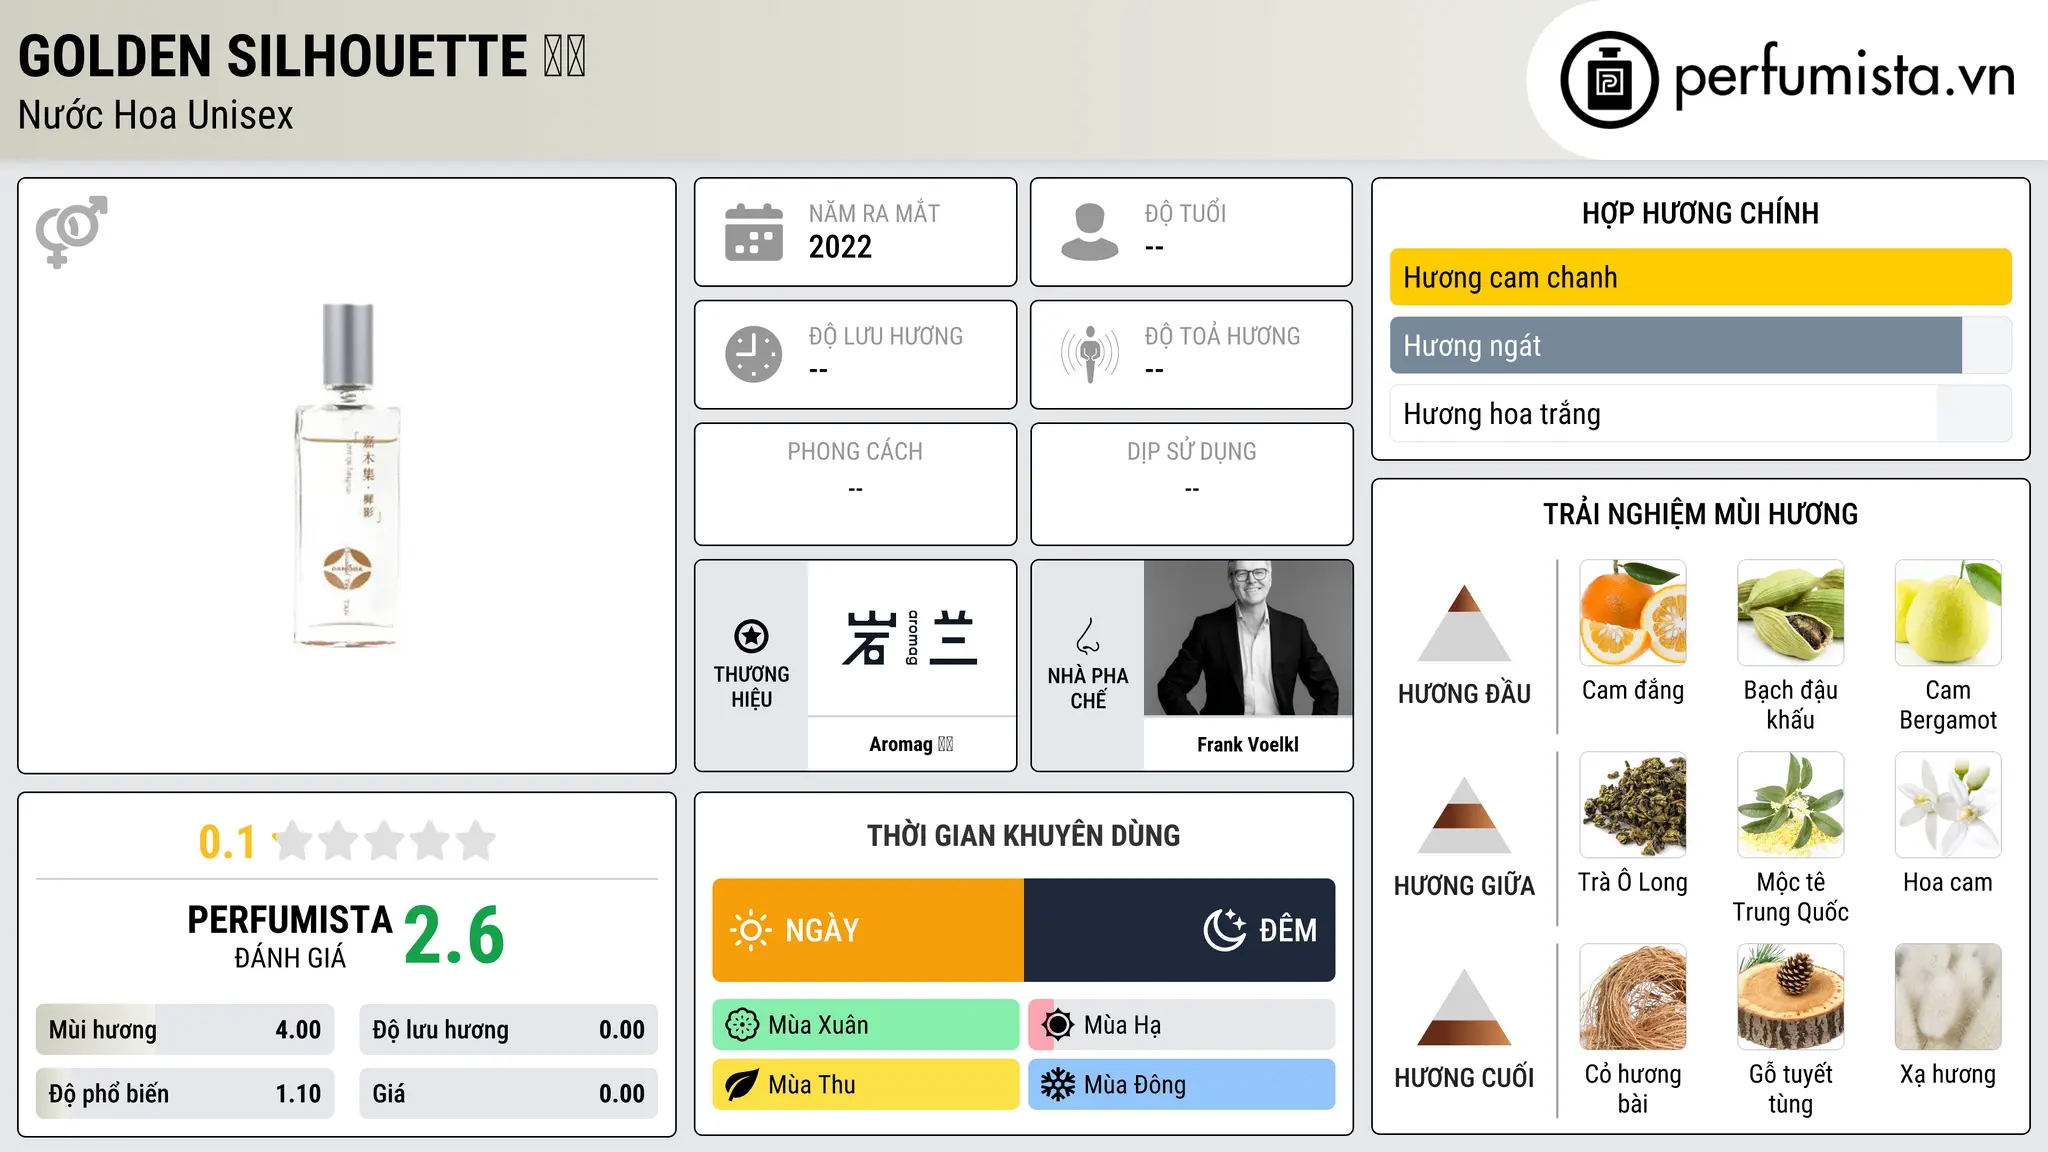Open the Cỏ hương bài note image
This screenshot has height=1152, width=2048.
(1633, 997)
